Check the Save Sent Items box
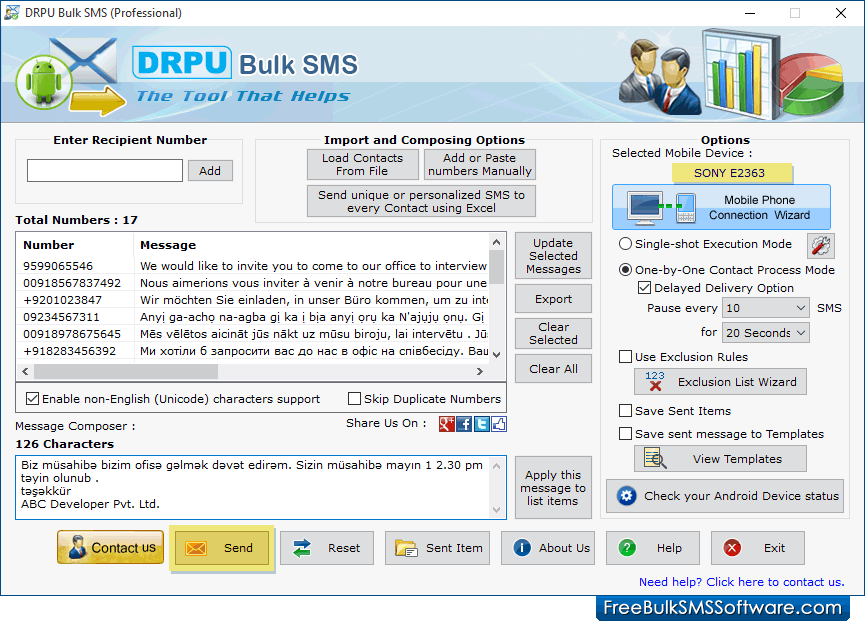The width and height of the screenshot is (865, 621). 625,411
